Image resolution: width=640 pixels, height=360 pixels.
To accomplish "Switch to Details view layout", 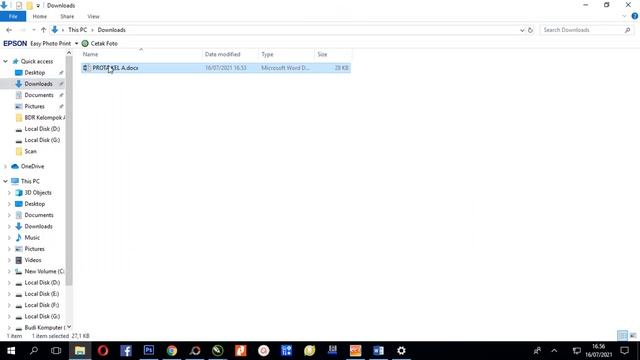I will click(x=622, y=336).
